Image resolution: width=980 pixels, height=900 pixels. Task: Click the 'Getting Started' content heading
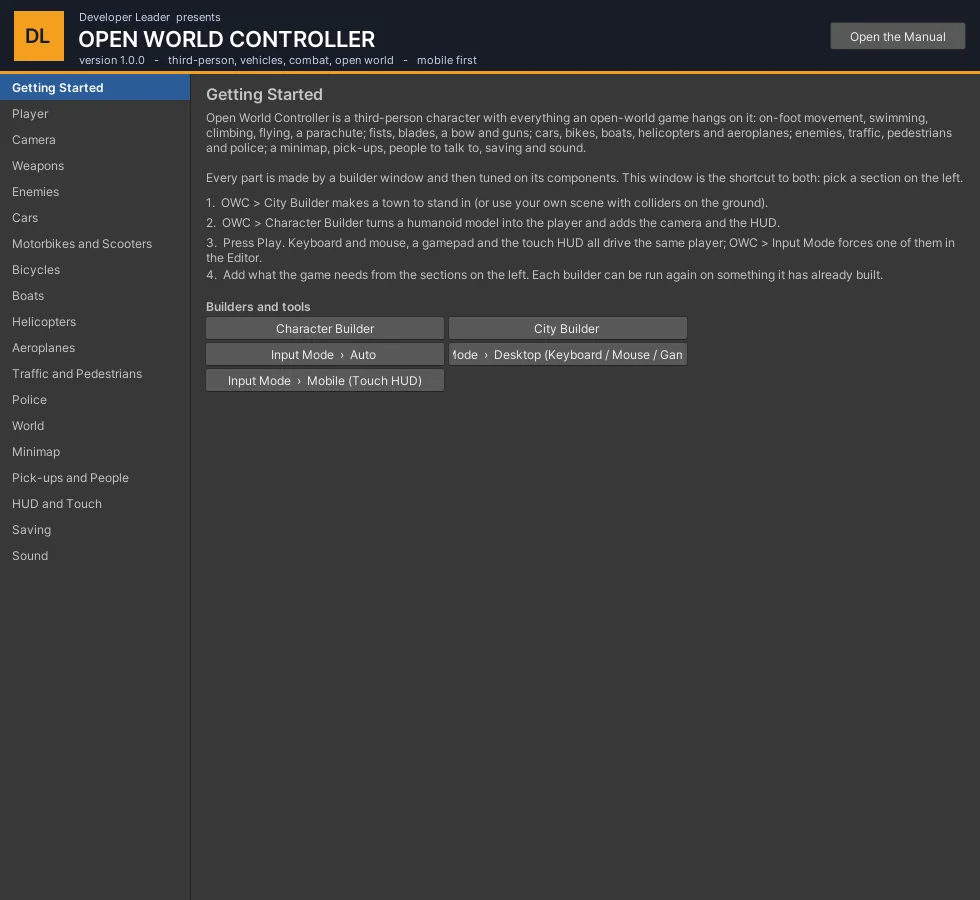tap(264, 94)
